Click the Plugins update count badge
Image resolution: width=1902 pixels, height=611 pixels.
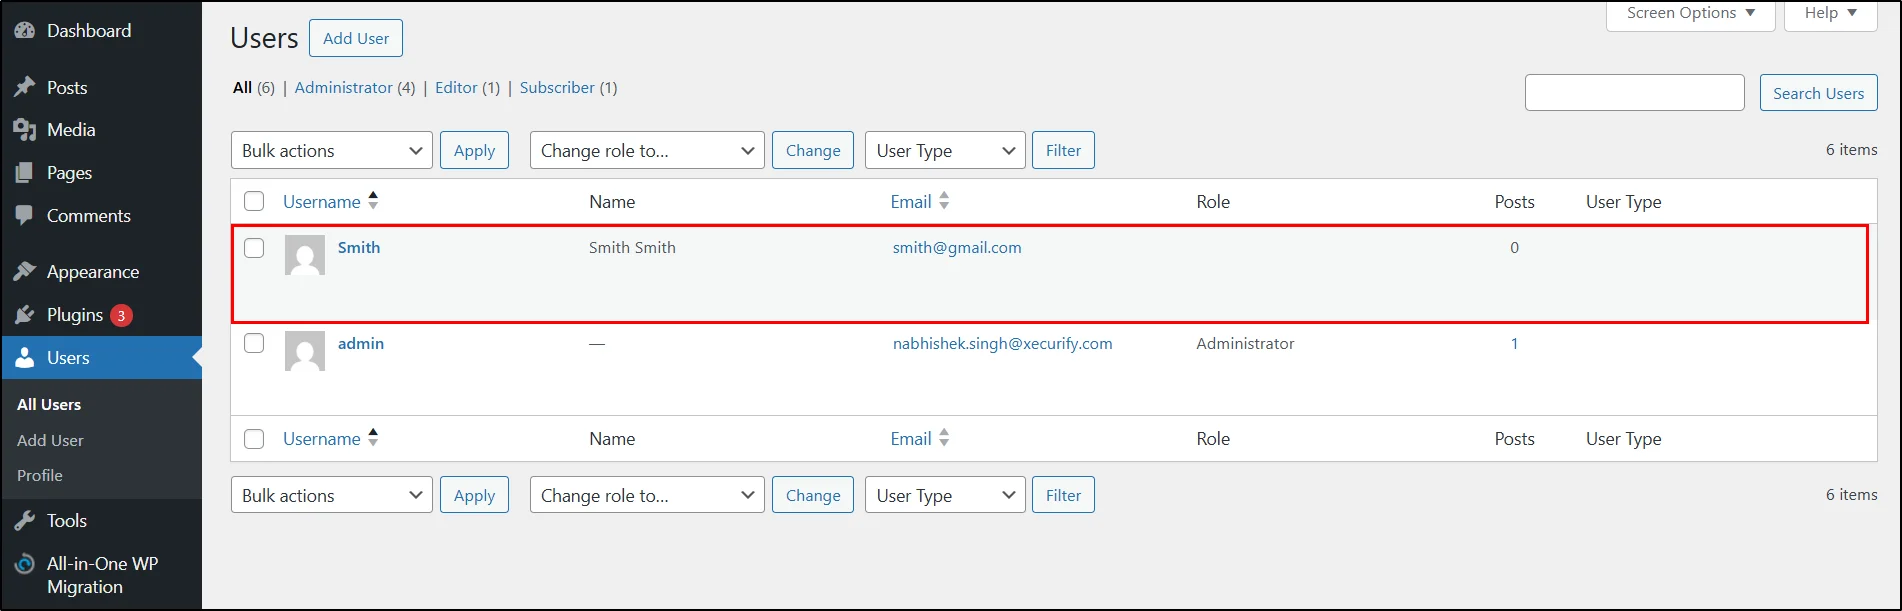pyautogui.click(x=121, y=316)
